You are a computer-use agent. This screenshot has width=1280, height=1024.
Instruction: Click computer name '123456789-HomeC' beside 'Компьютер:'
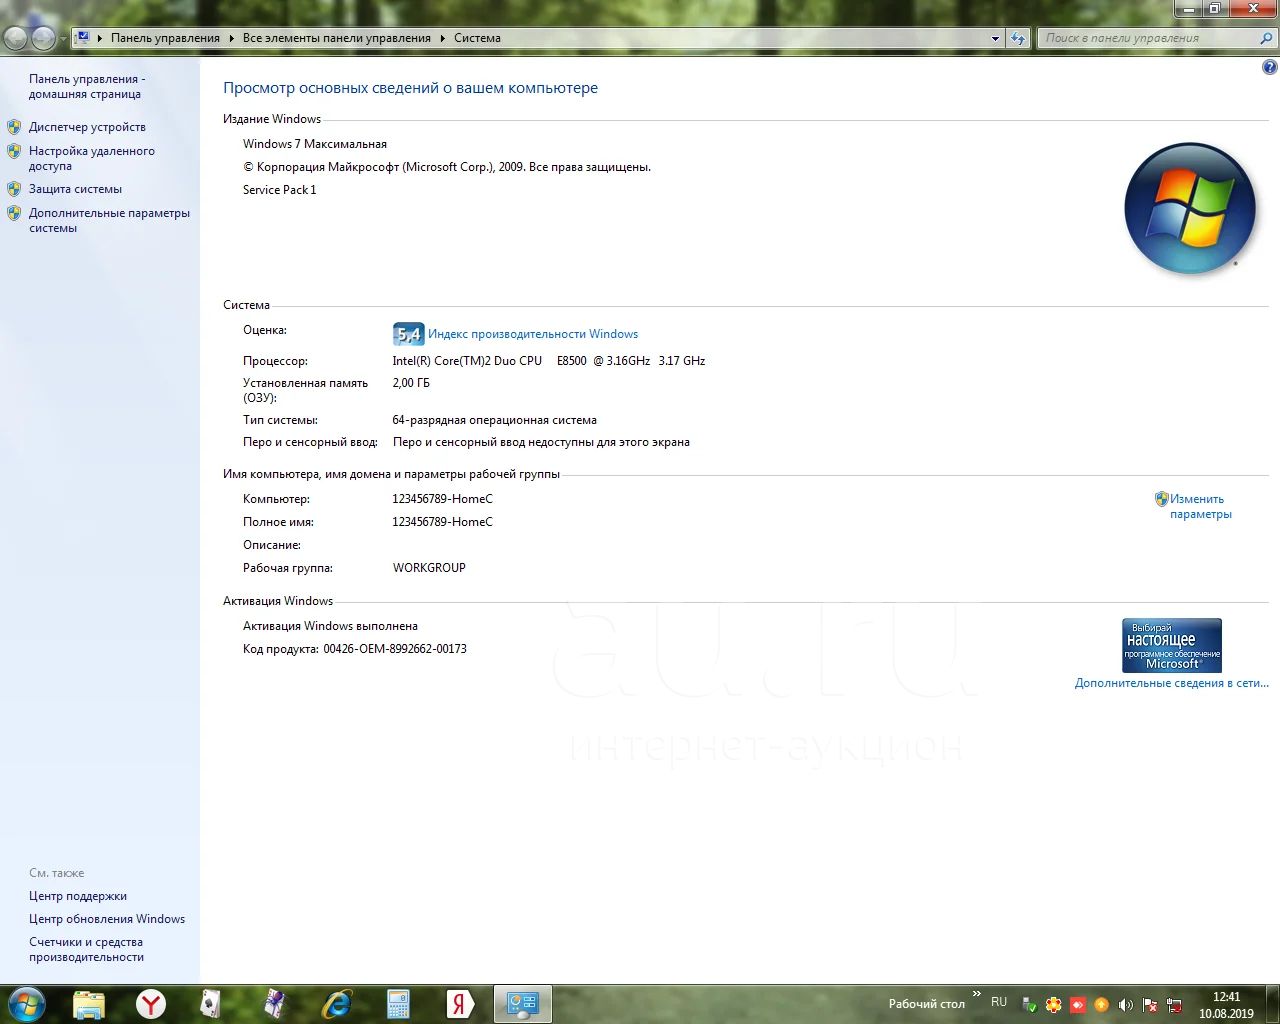(x=442, y=499)
